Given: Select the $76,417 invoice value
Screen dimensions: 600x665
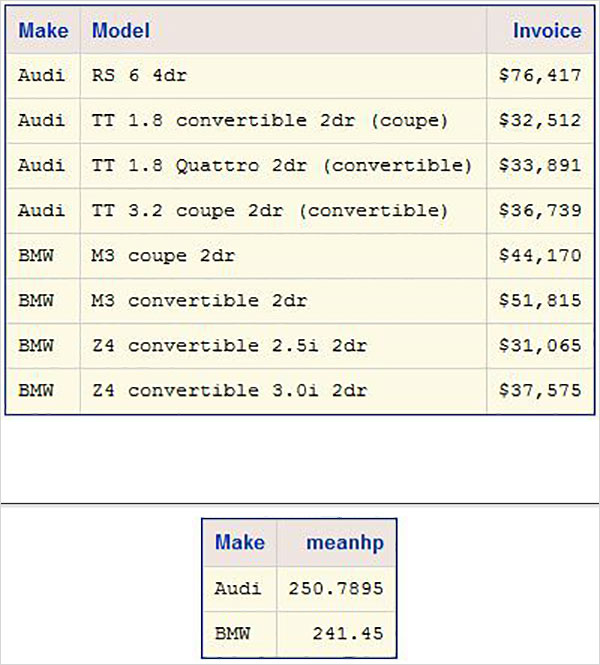Looking at the screenshot, I should [x=540, y=76].
